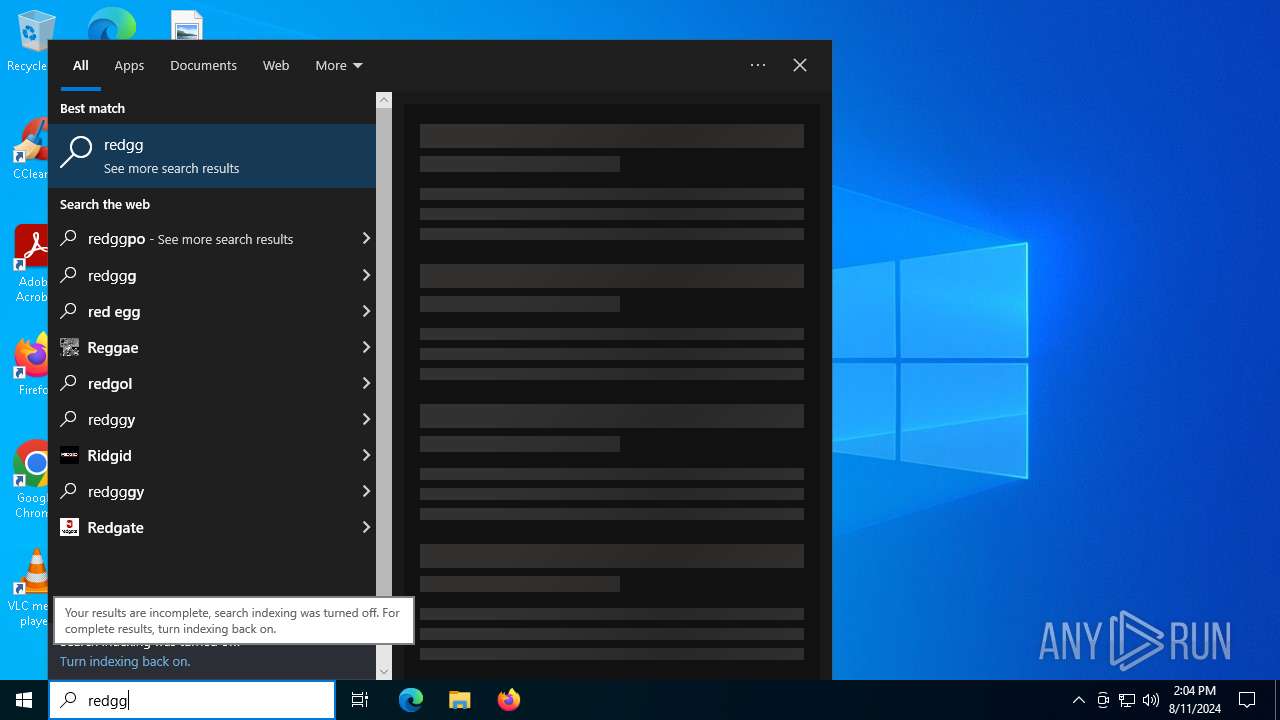Close the search panel

(800, 65)
